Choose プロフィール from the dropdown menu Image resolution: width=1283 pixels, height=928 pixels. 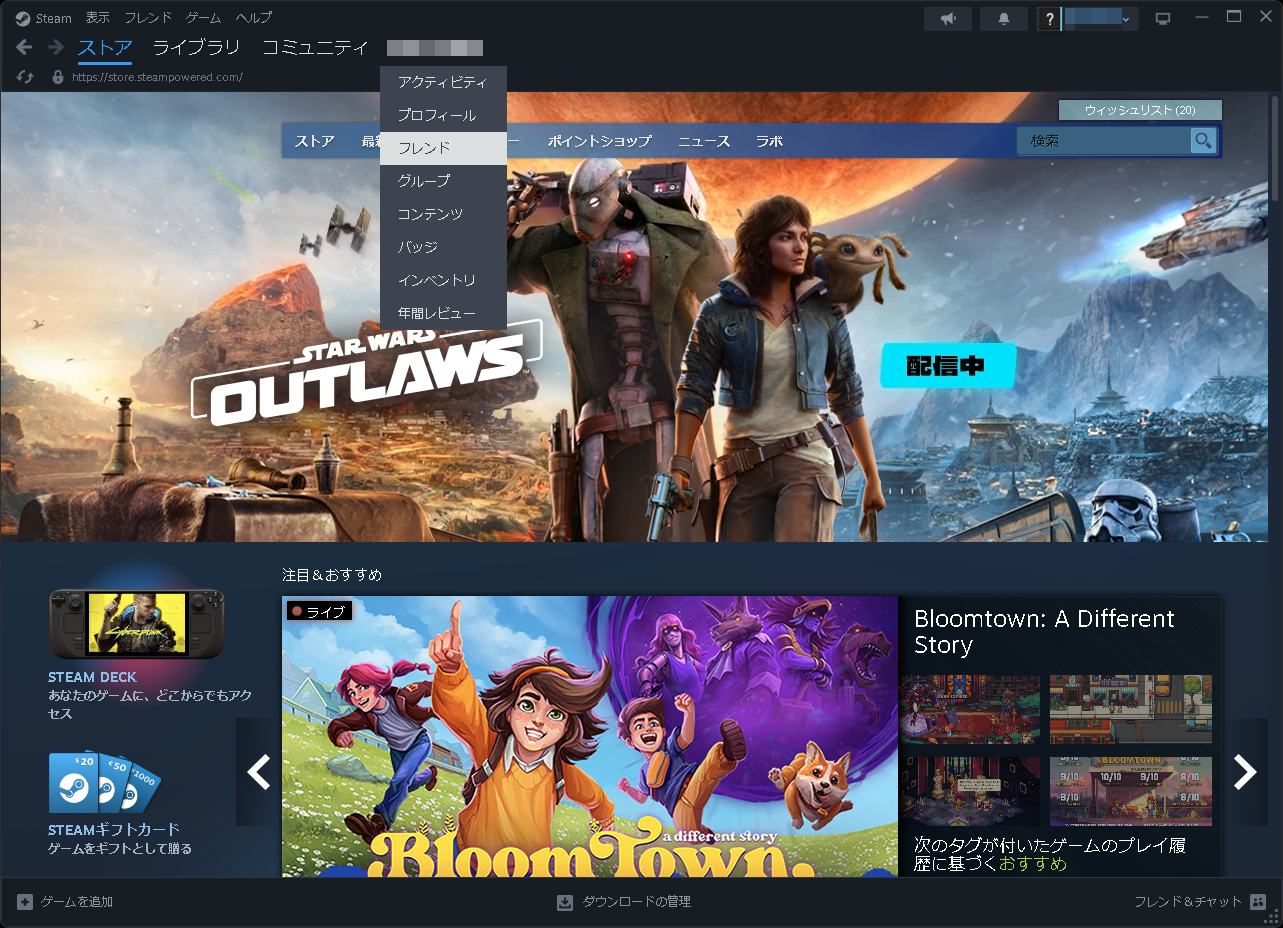click(x=443, y=115)
